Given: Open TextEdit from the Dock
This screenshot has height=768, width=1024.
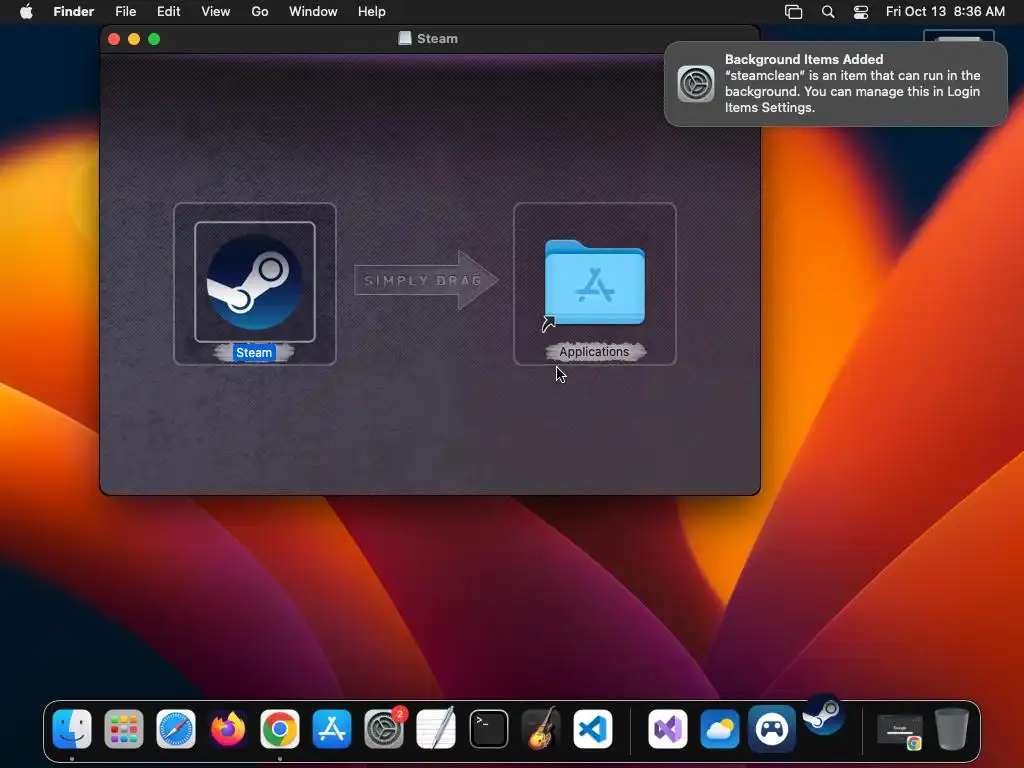Looking at the screenshot, I should [x=436, y=729].
